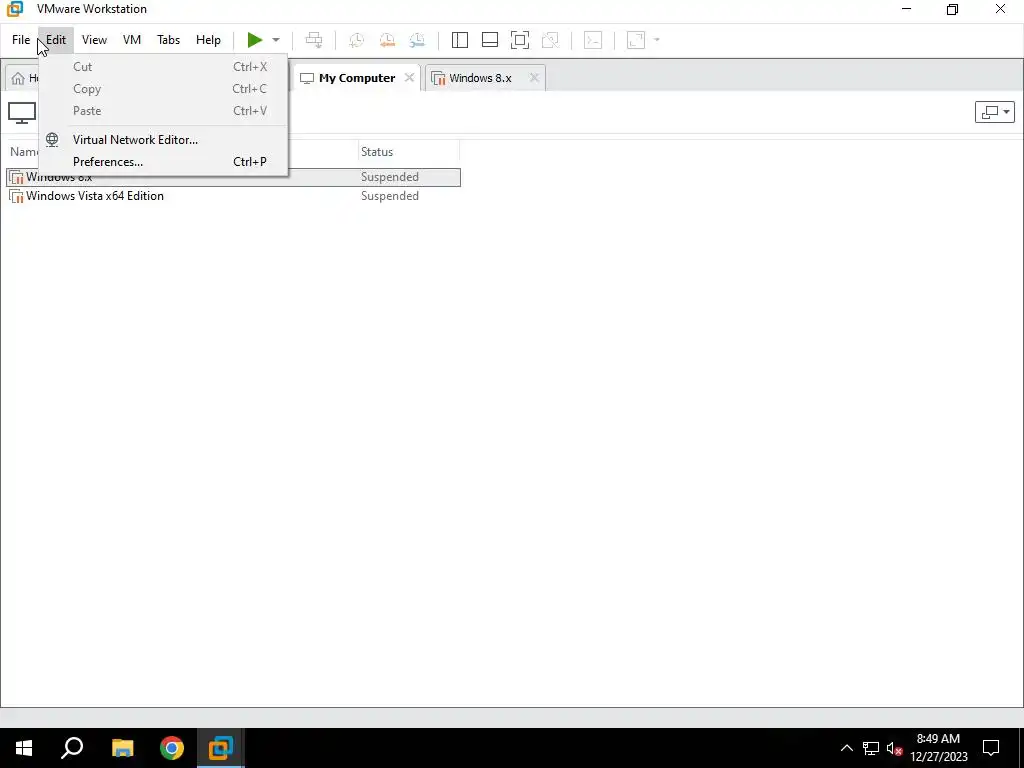Take a snapshot using toolbar clock icon
The width and height of the screenshot is (1024, 768).
click(356, 40)
